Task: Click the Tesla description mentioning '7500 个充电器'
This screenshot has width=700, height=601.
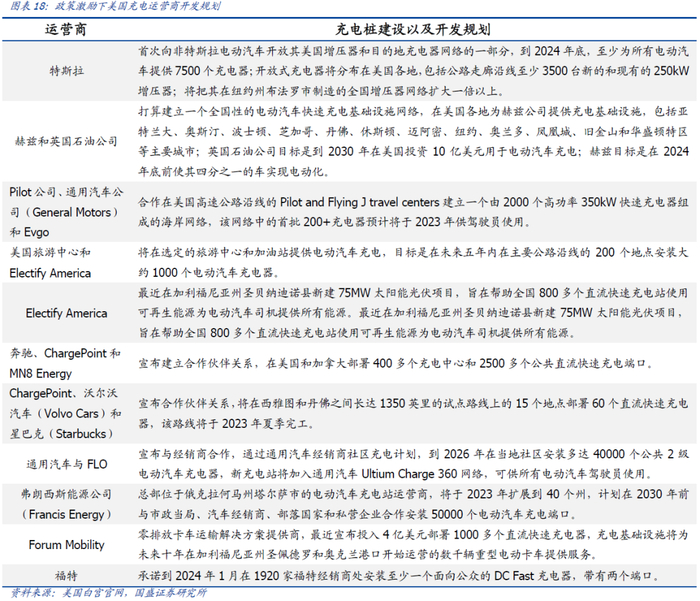Action: [x=212, y=71]
